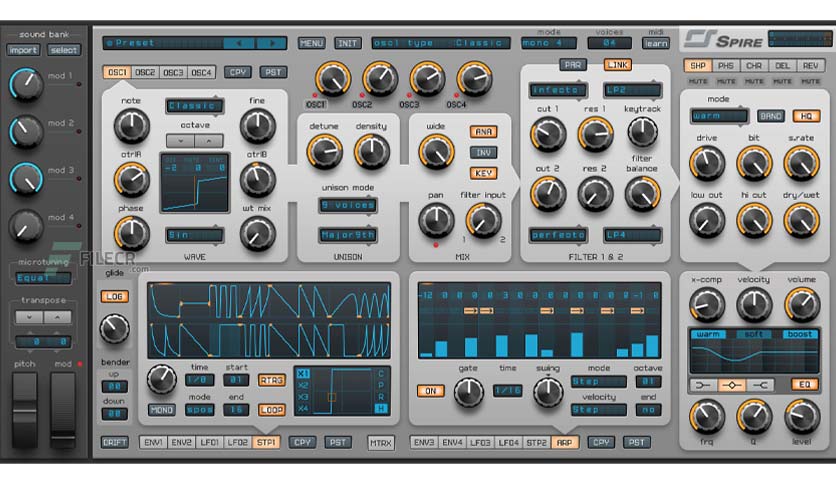This screenshot has height=484, width=836.
Task: Click the midi learn button
Action: pos(656,43)
